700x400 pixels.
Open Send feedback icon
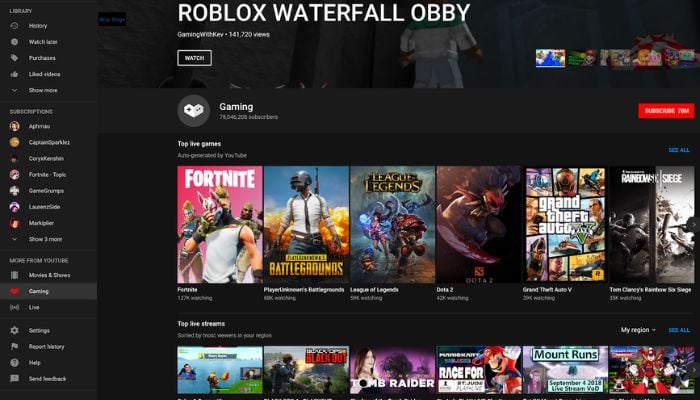[14, 379]
